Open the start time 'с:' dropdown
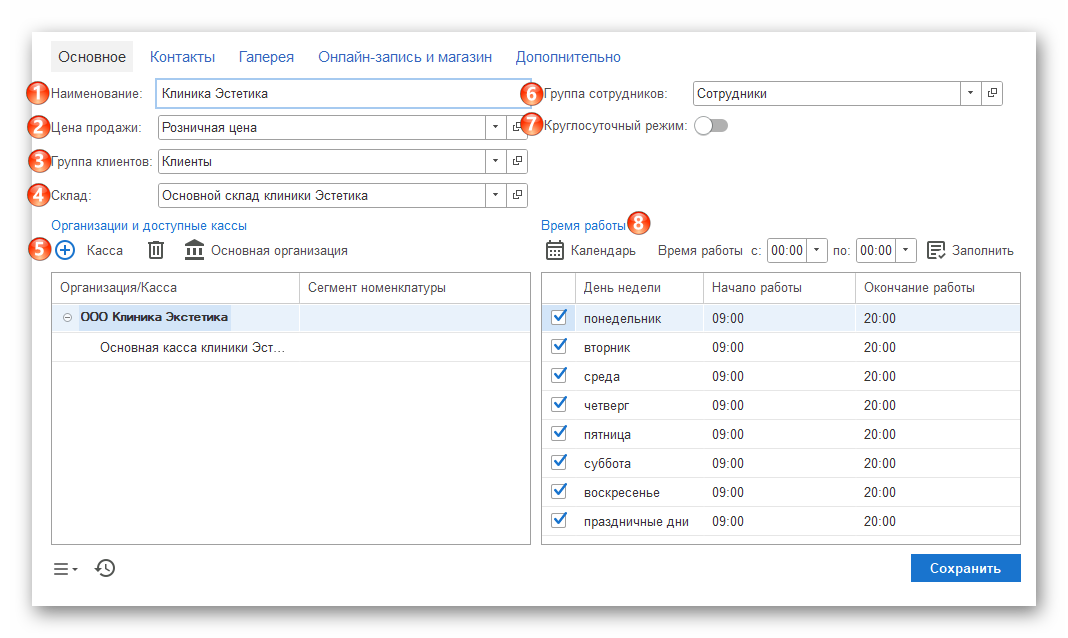 coord(817,250)
